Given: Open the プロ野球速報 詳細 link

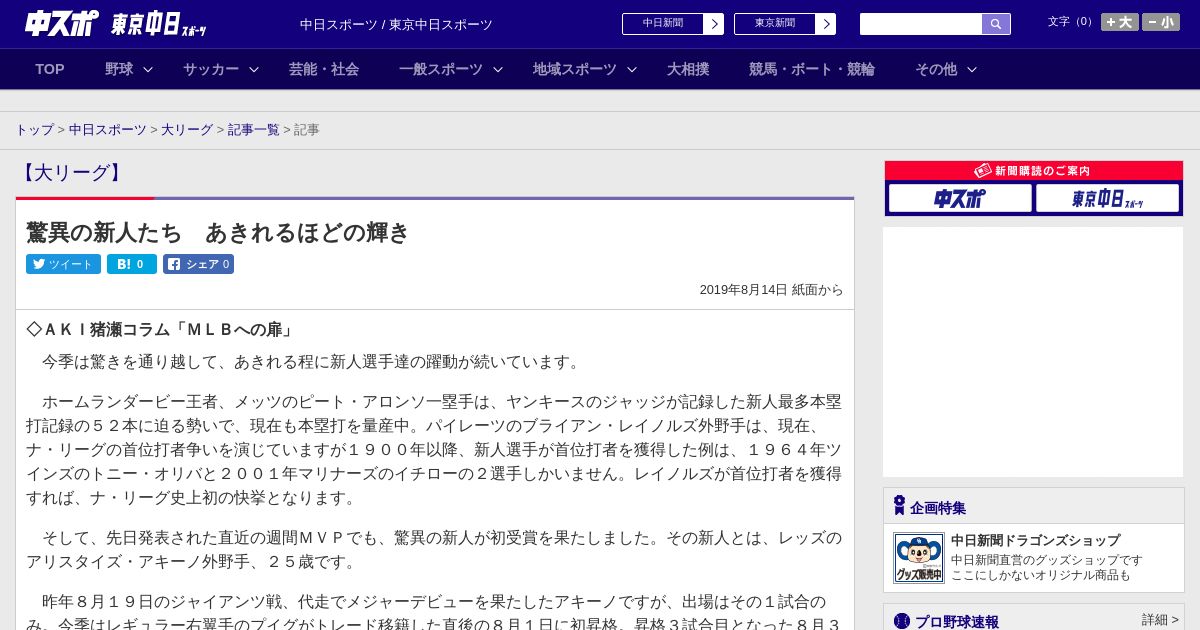Looking at the screenshot, I should [x=1160, y=620].
